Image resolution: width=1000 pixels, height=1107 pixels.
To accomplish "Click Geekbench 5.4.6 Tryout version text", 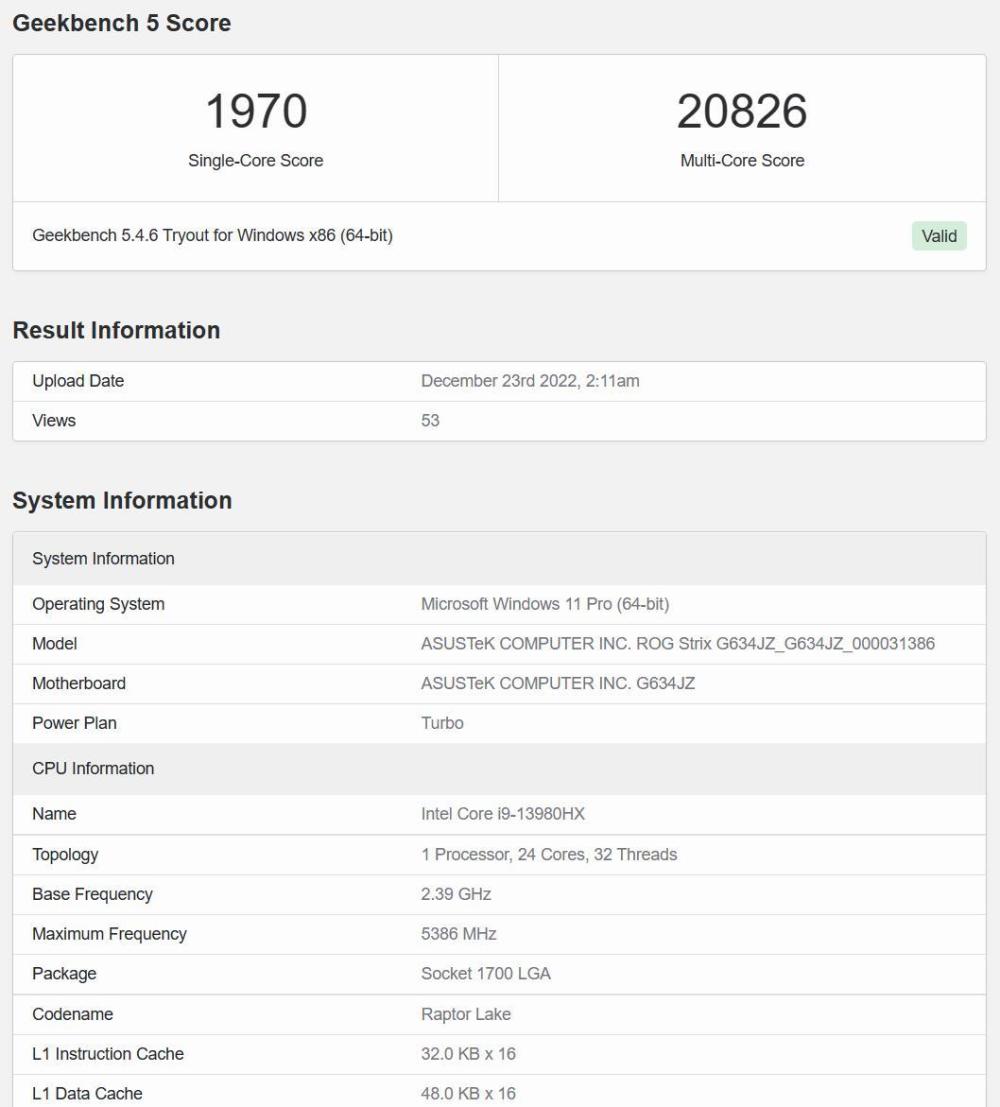I will pyautogui.click(x=212, y=235).
